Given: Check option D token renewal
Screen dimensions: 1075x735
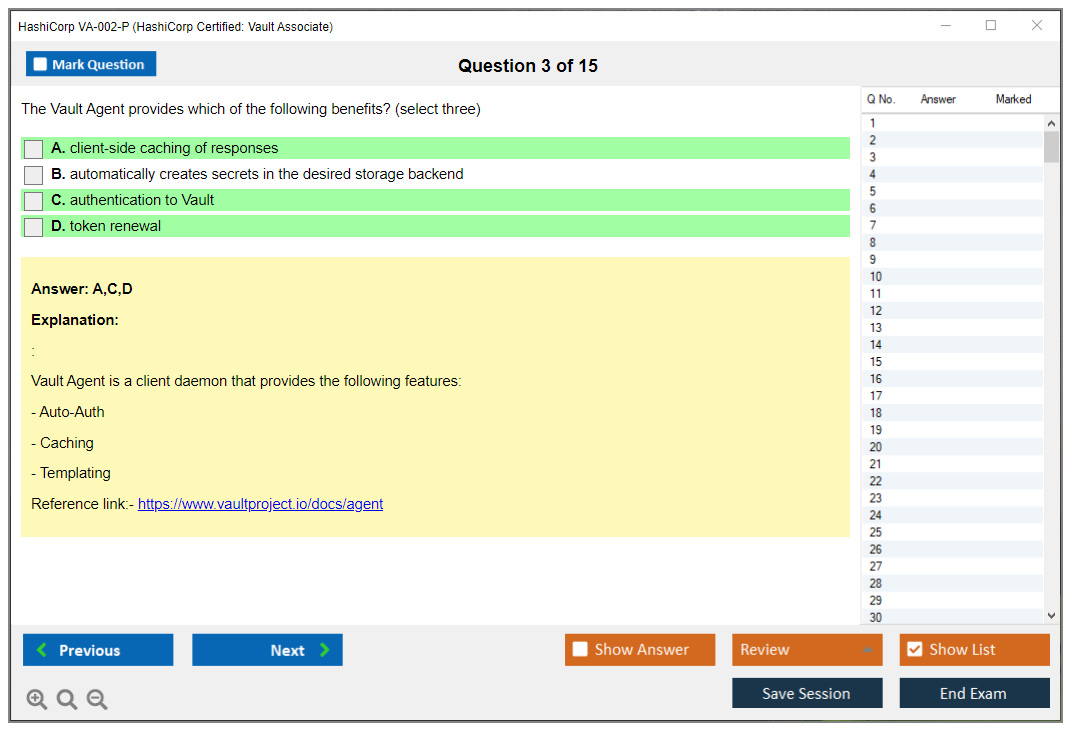Looking at the screenshot, I should 34,227.
